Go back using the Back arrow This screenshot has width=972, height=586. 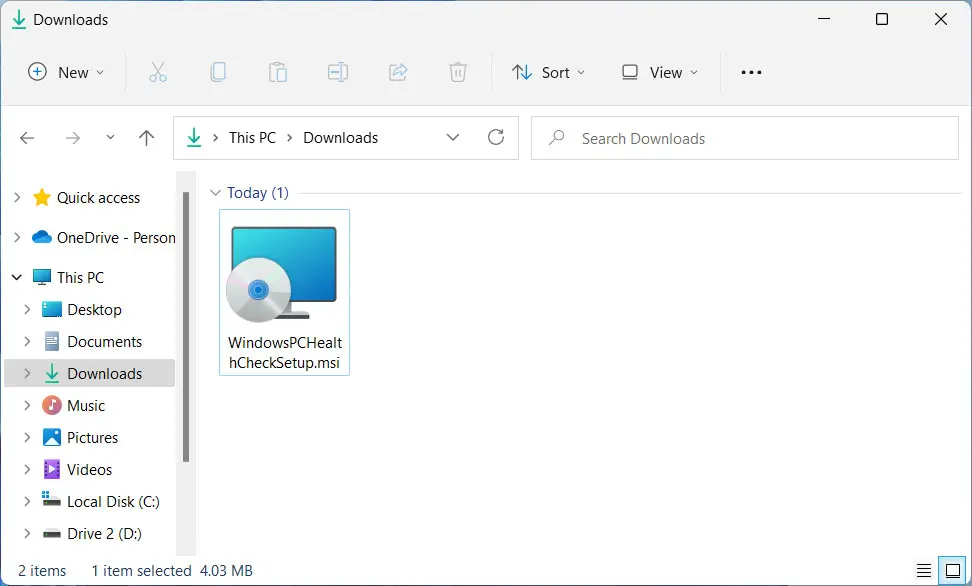pos(27,138)
